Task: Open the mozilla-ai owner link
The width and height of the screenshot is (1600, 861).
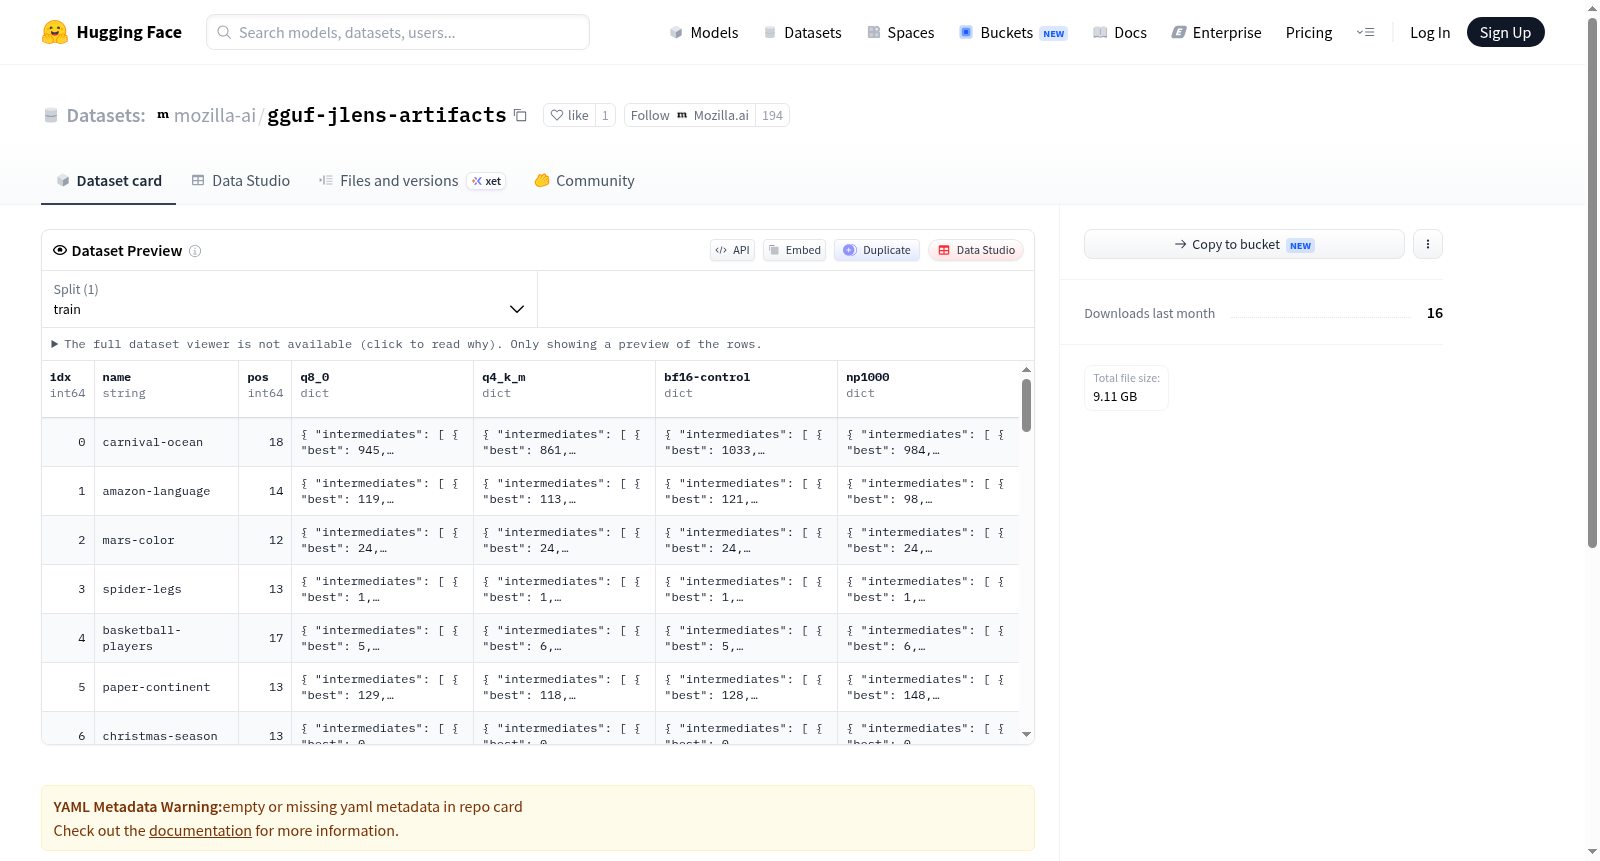Action: (x=215, y=116)
